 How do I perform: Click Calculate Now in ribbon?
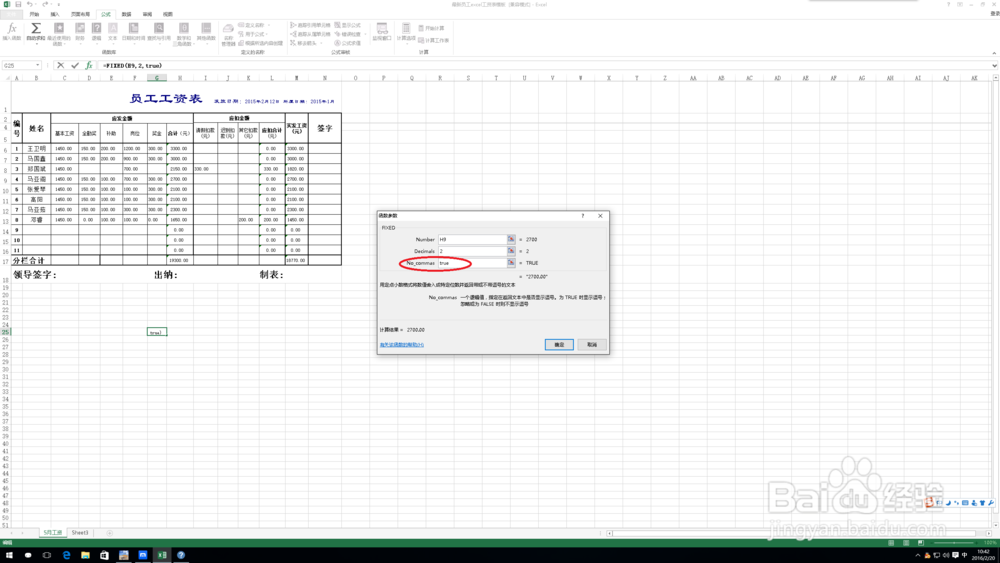pos(432,28)
